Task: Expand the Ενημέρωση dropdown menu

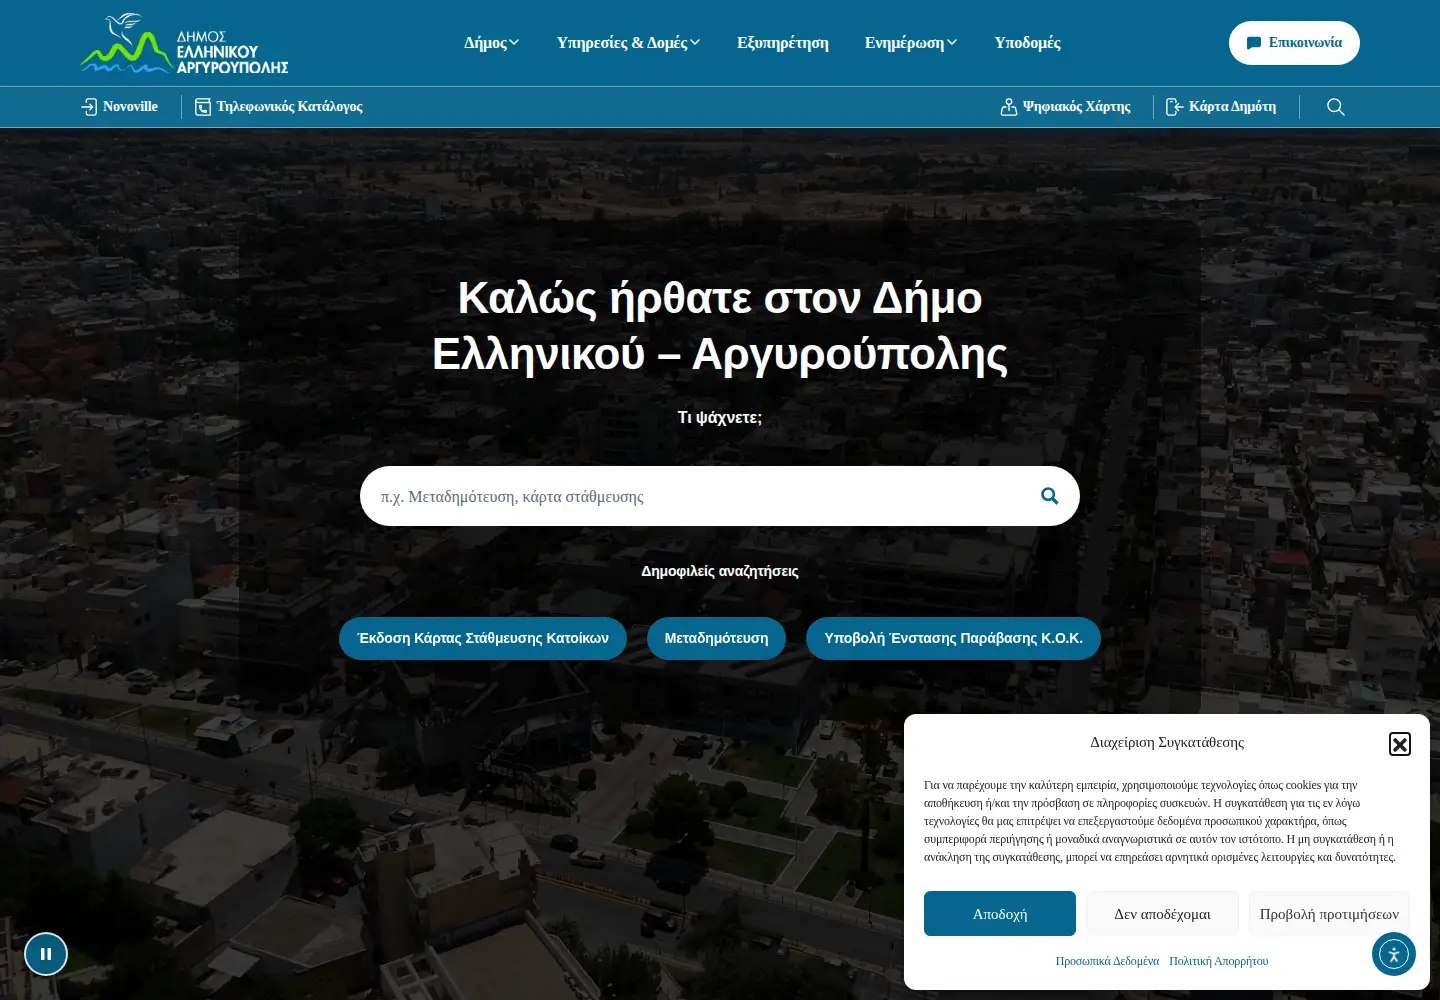Action: coord(911,43)
